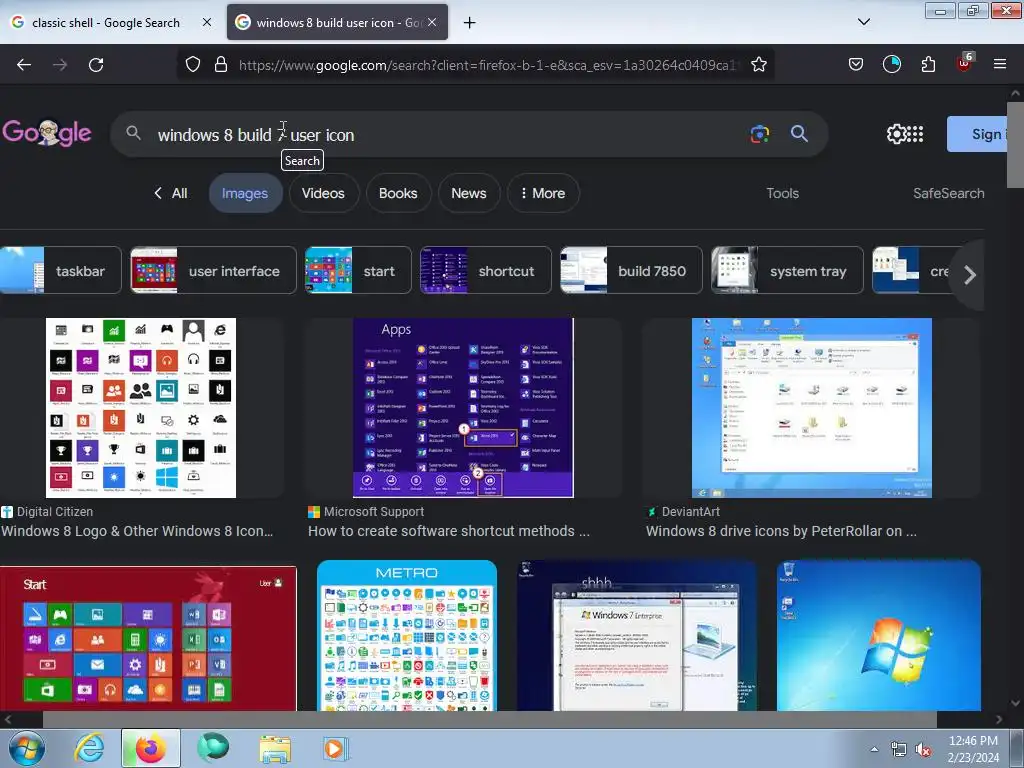Search by image with Google Lens icon
The height and width of the screenshot is (768, 1024).
[x=760, y=134]
